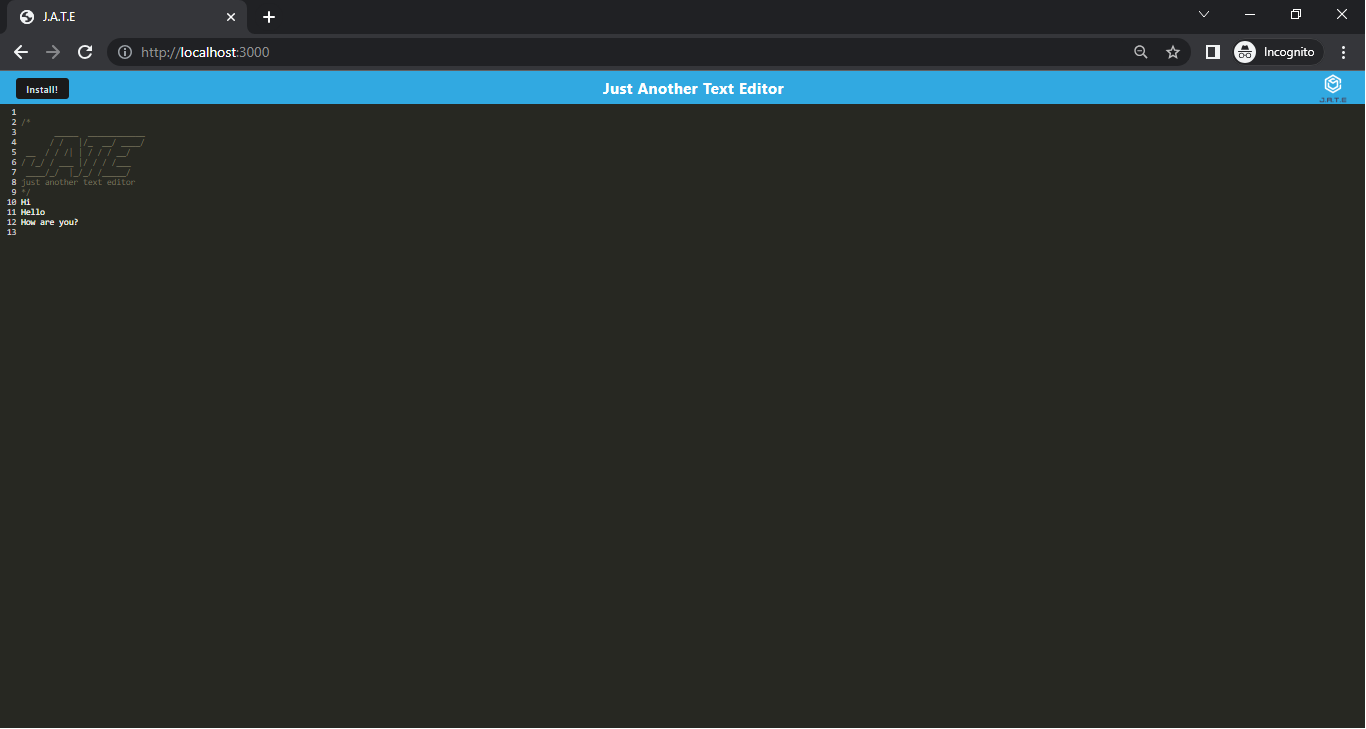Place cursor on the line saying Hello
Screen dimensions: 1366x729
coord(33,211)
